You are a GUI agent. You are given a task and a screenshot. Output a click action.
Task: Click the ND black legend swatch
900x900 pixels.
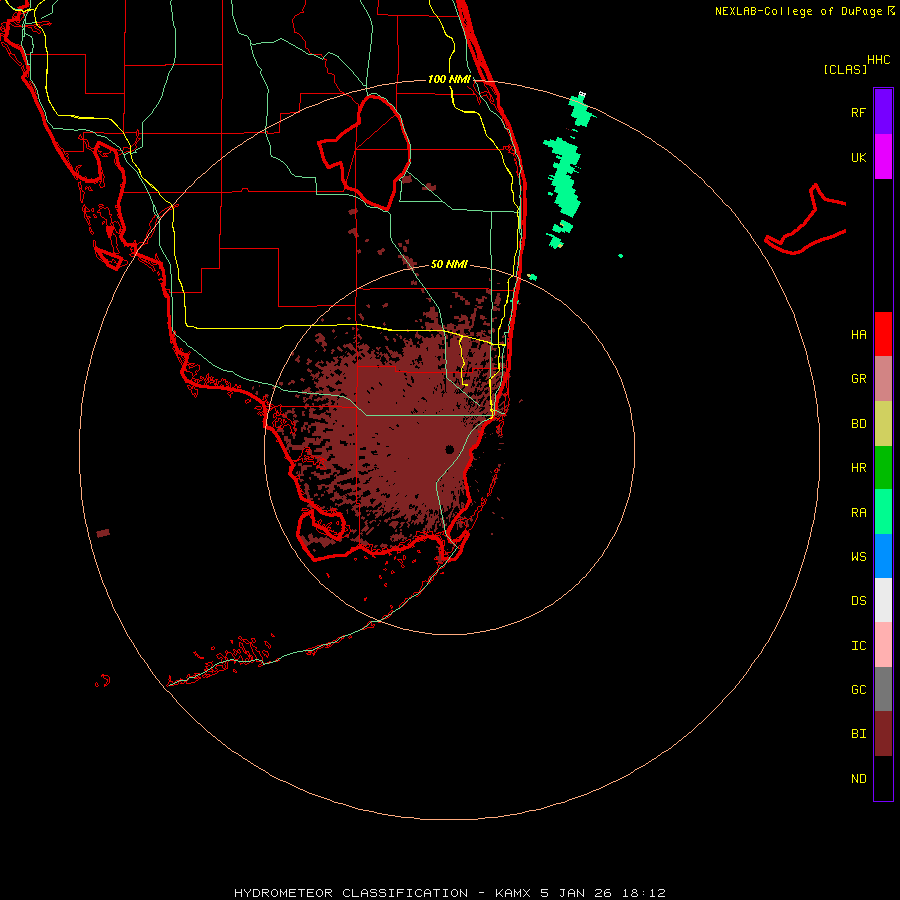[x=883, y=778]
